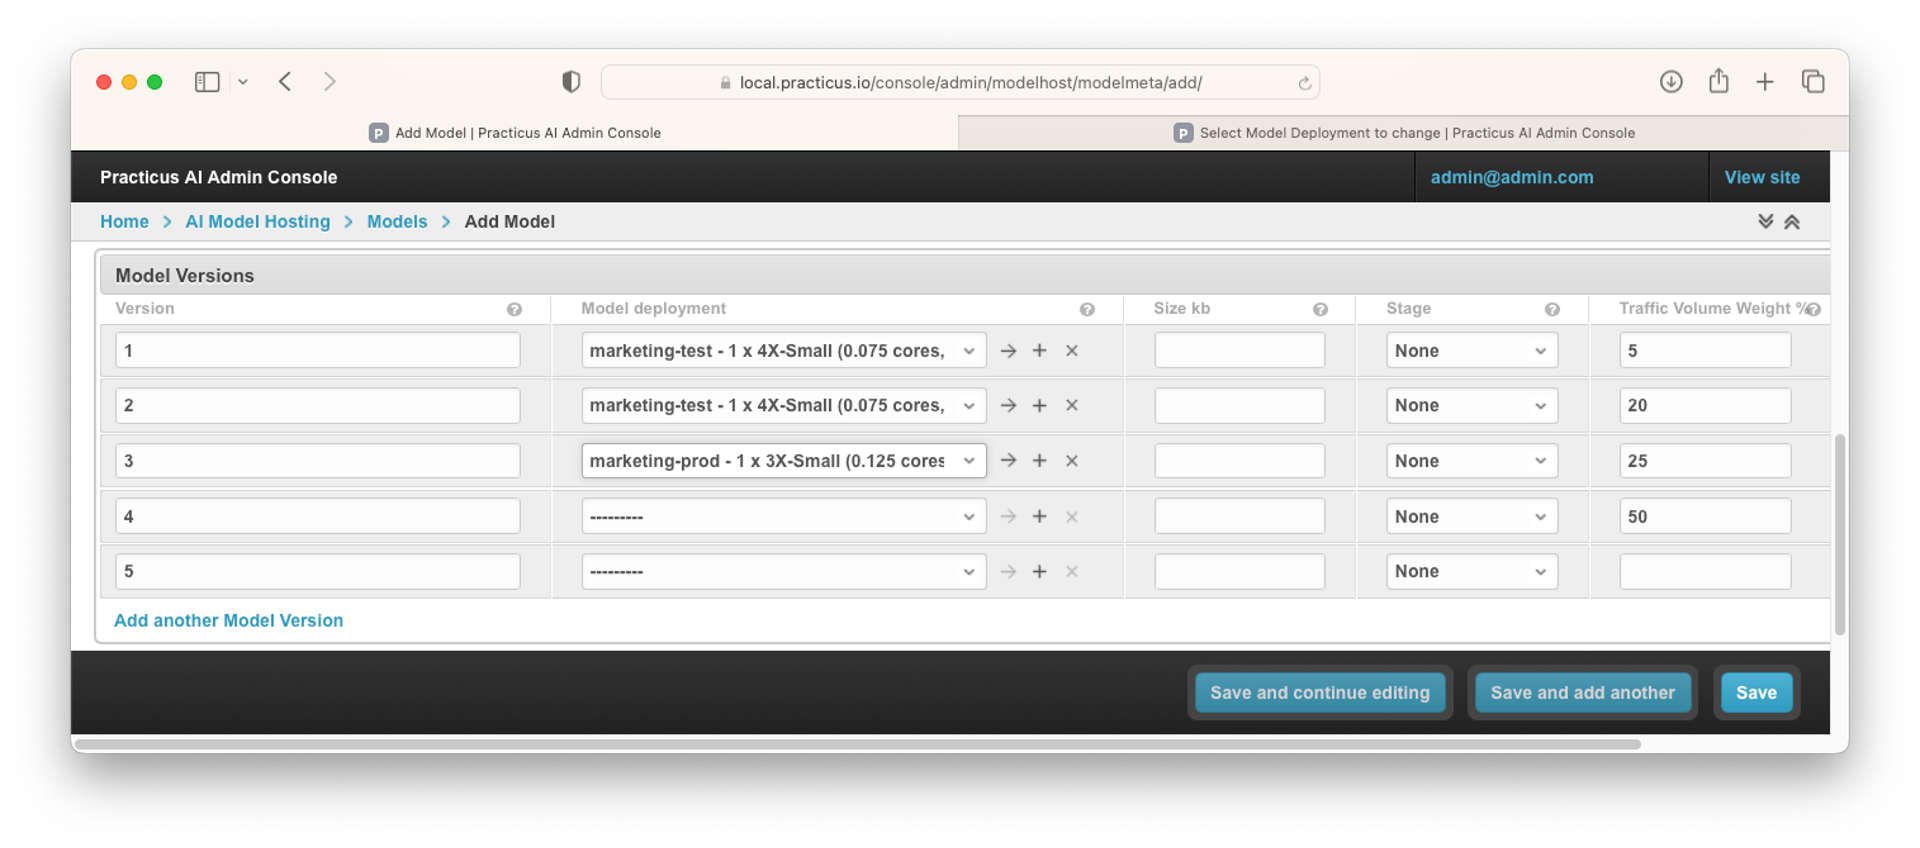
Task: Click Traffic Volume Weight field for version 5
Action: [1704, 572]
